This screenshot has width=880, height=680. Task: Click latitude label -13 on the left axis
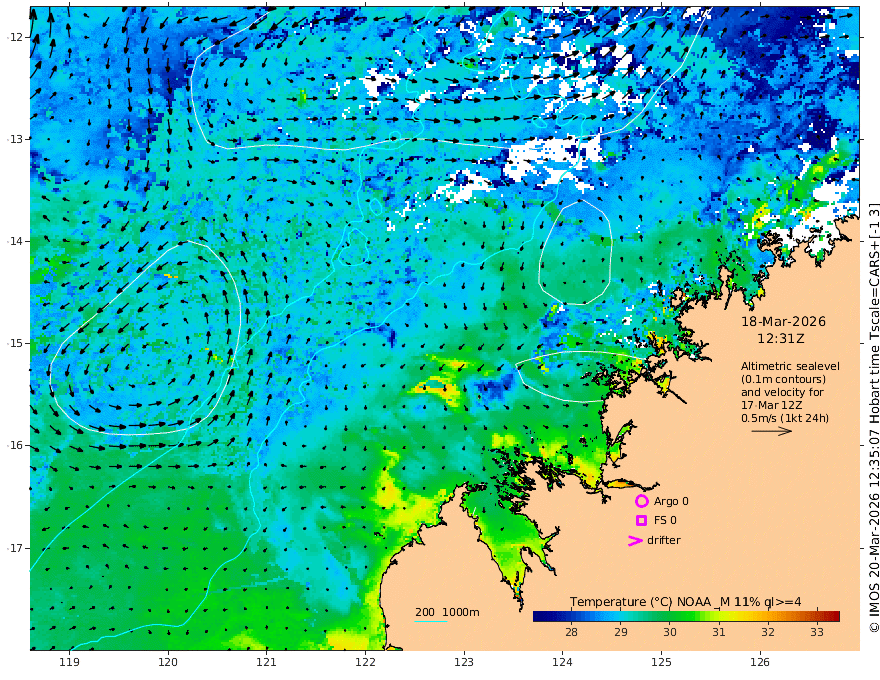coord(15,139)
